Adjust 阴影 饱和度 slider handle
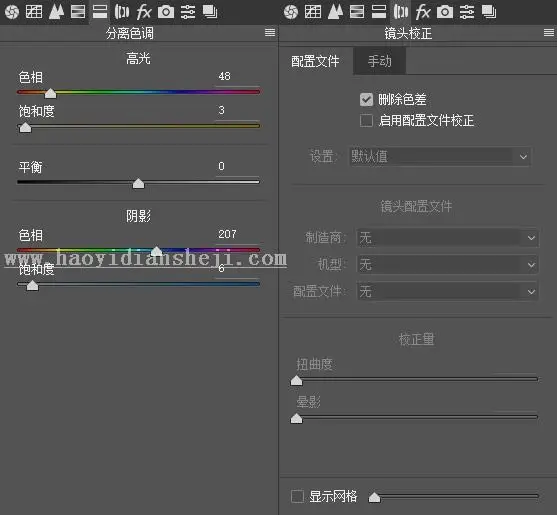557x515 pixels. (32, 285)
